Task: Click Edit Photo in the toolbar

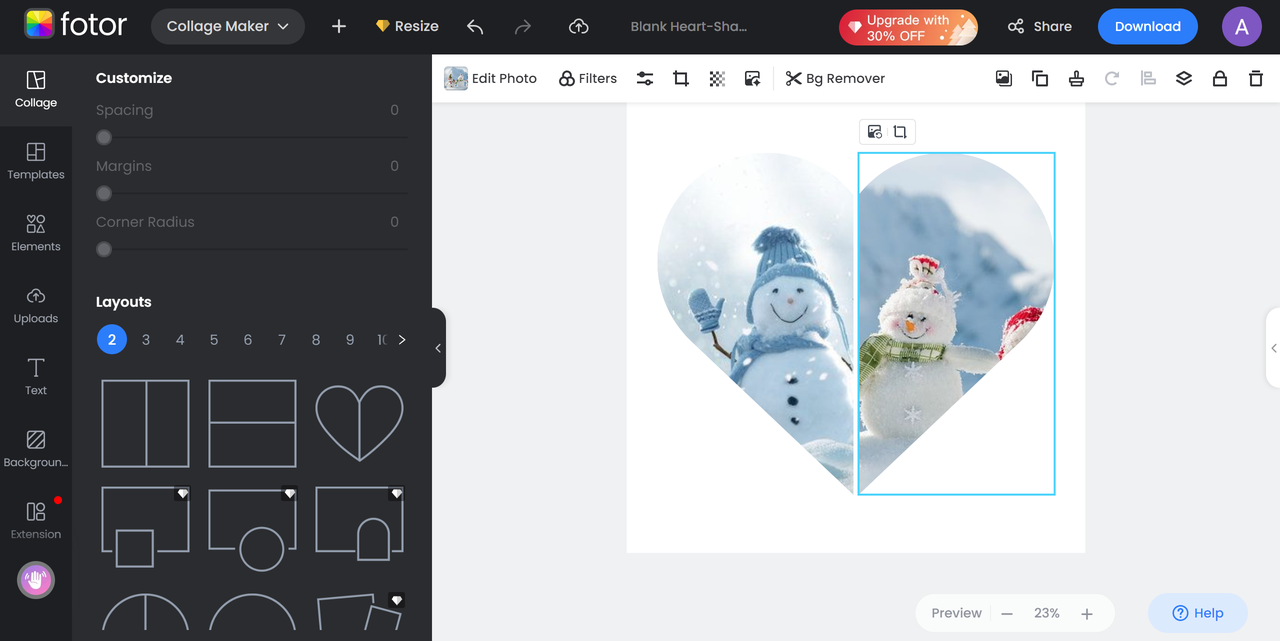Action: tap(491, 78)
